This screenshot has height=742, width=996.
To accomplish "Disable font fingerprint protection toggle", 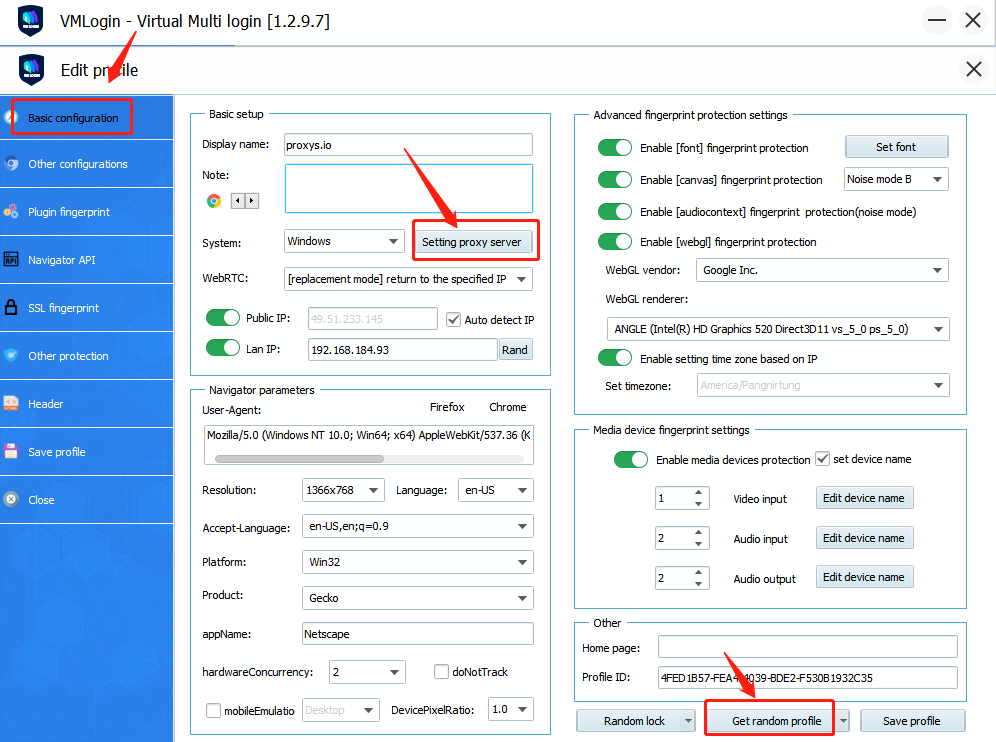I will coord(615,148).
